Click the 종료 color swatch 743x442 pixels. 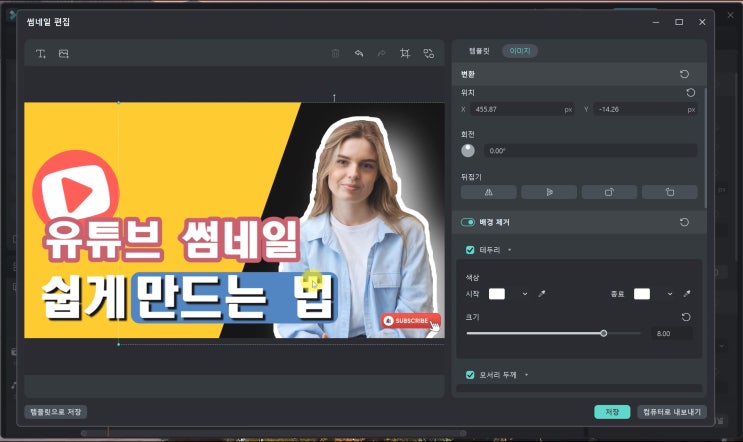click(642, 294)
